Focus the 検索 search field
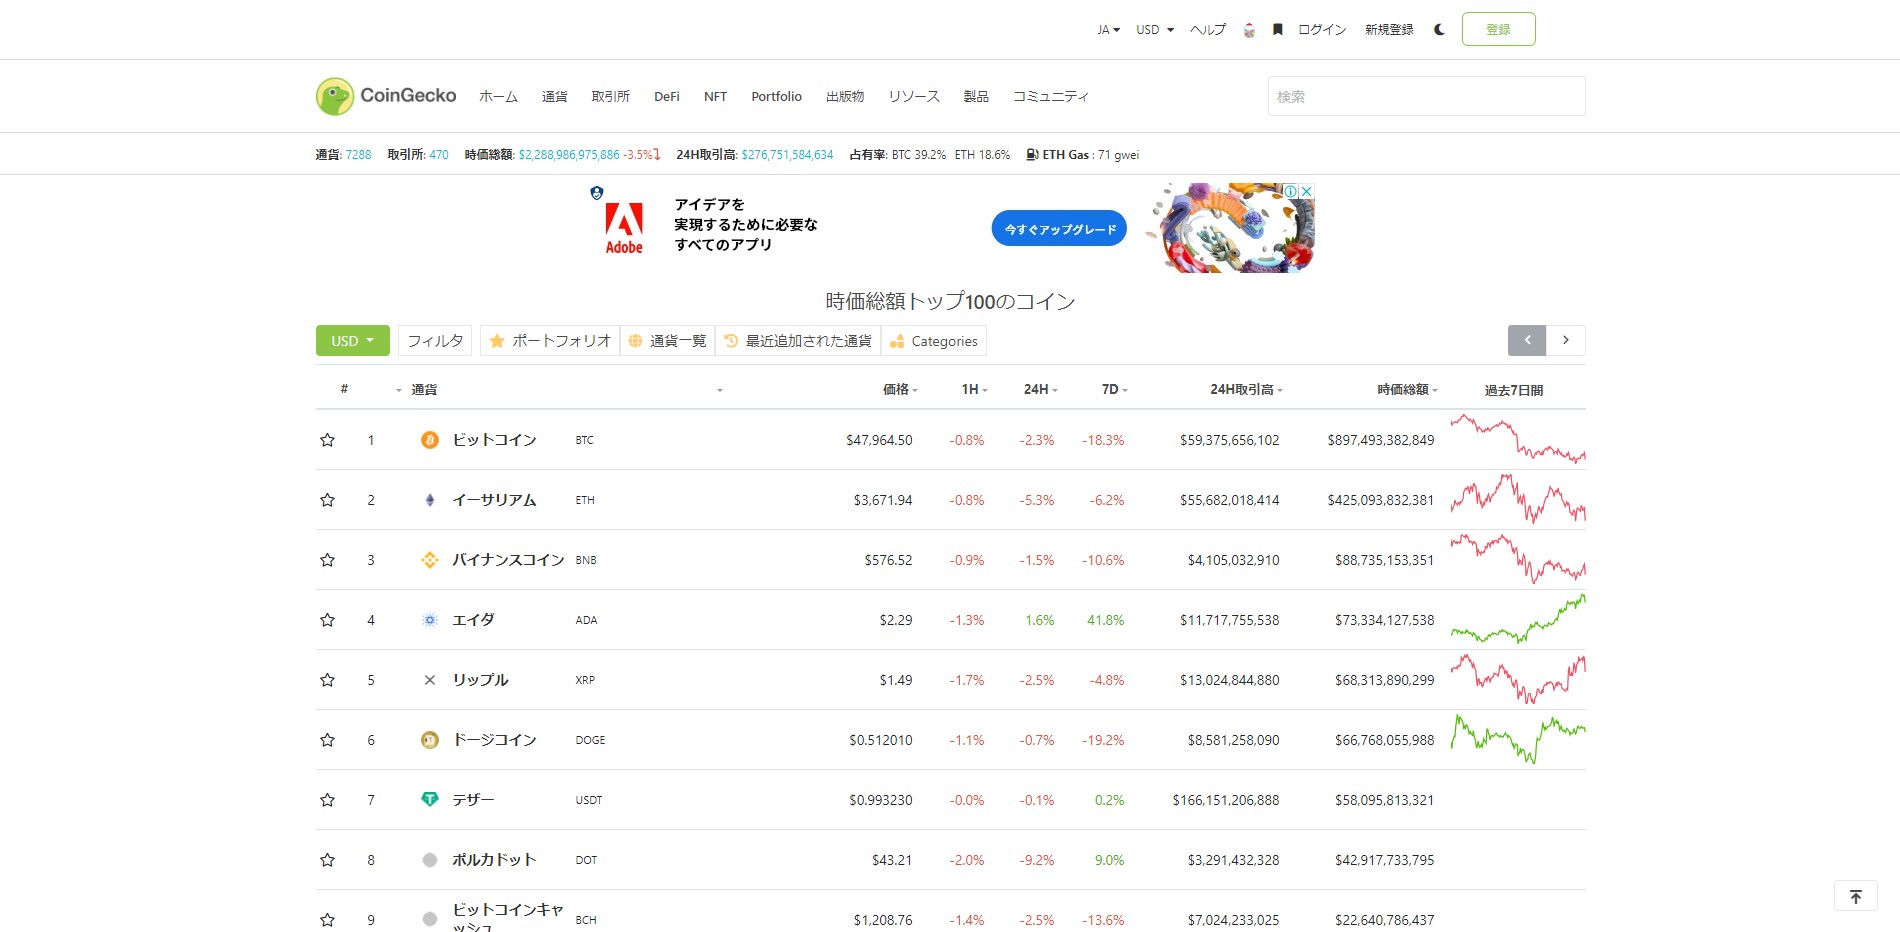 tap(1426, 96)
